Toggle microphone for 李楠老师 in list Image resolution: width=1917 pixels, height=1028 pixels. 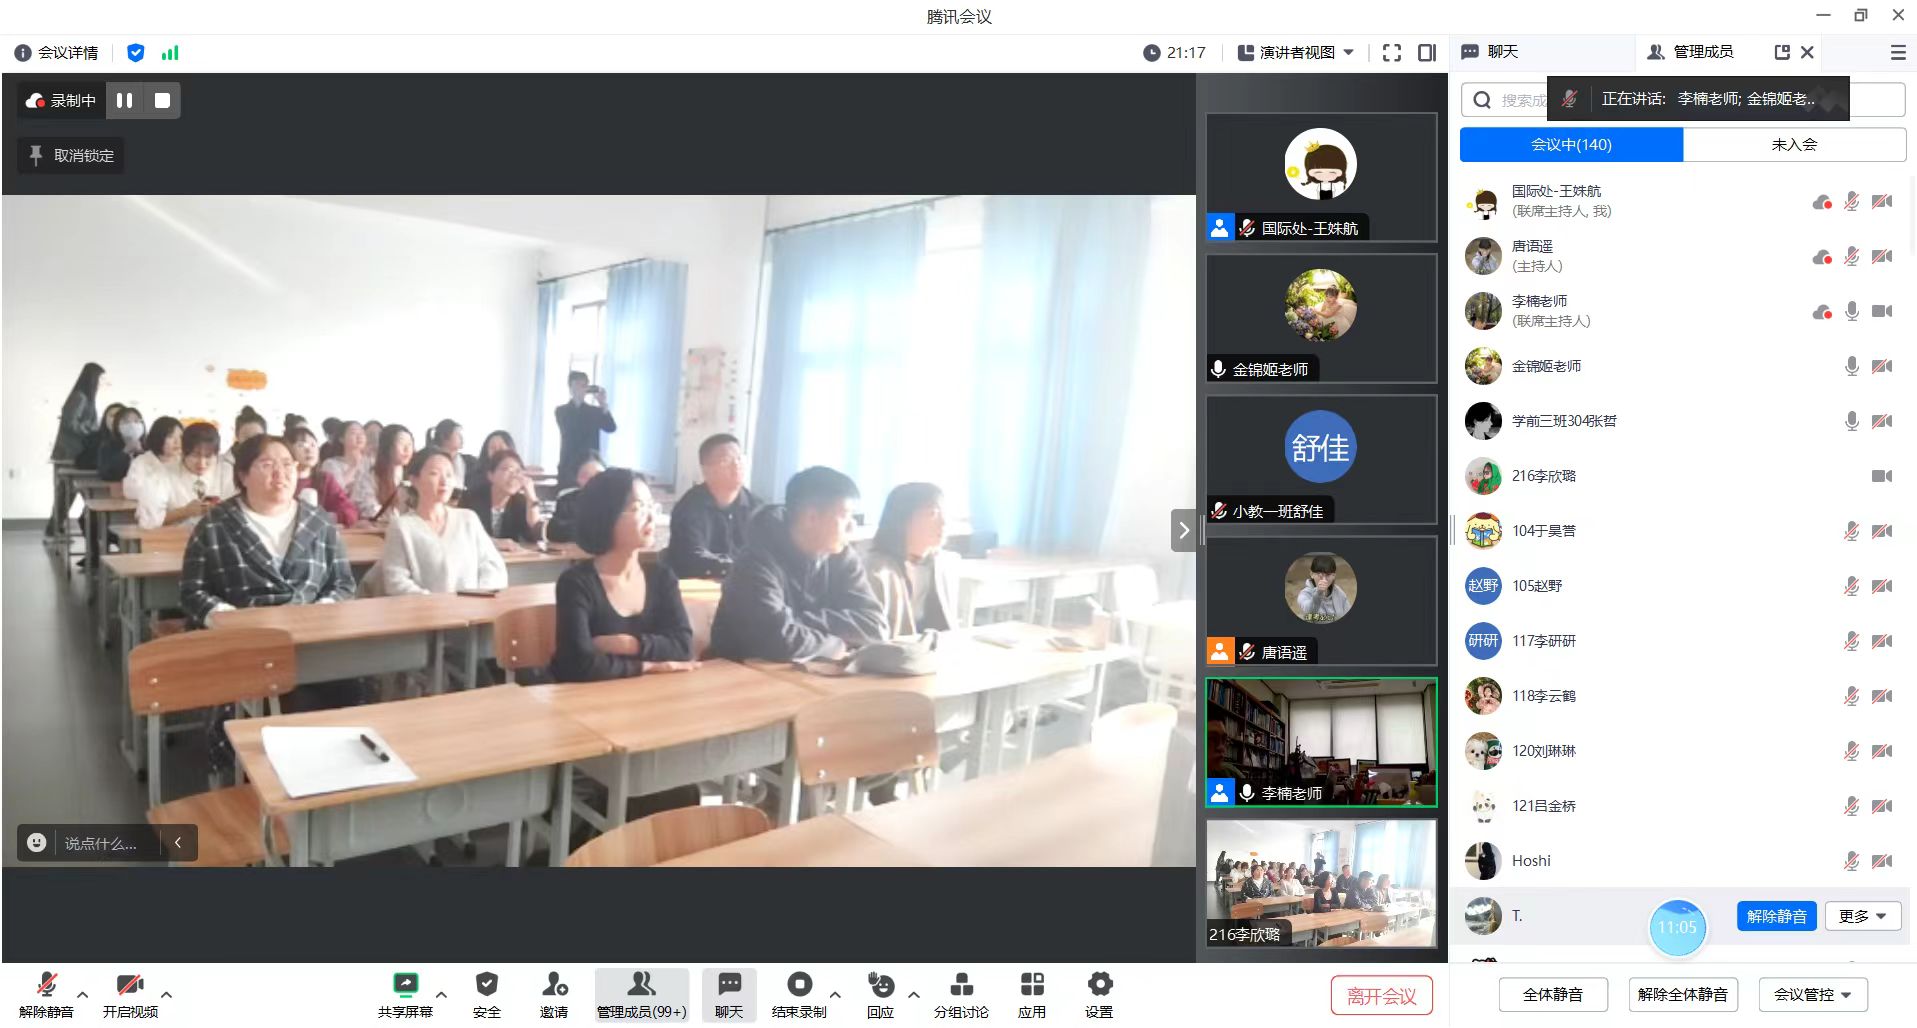[1851, 311]
